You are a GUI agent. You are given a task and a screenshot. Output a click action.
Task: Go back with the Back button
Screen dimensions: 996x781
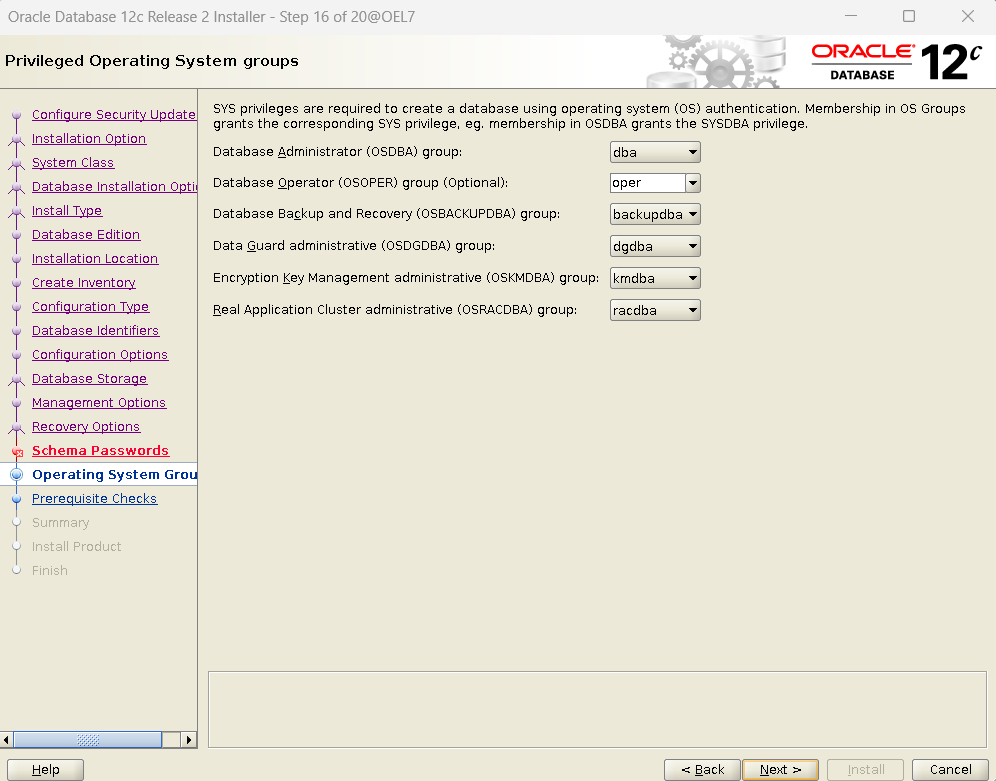coord(703,770)
